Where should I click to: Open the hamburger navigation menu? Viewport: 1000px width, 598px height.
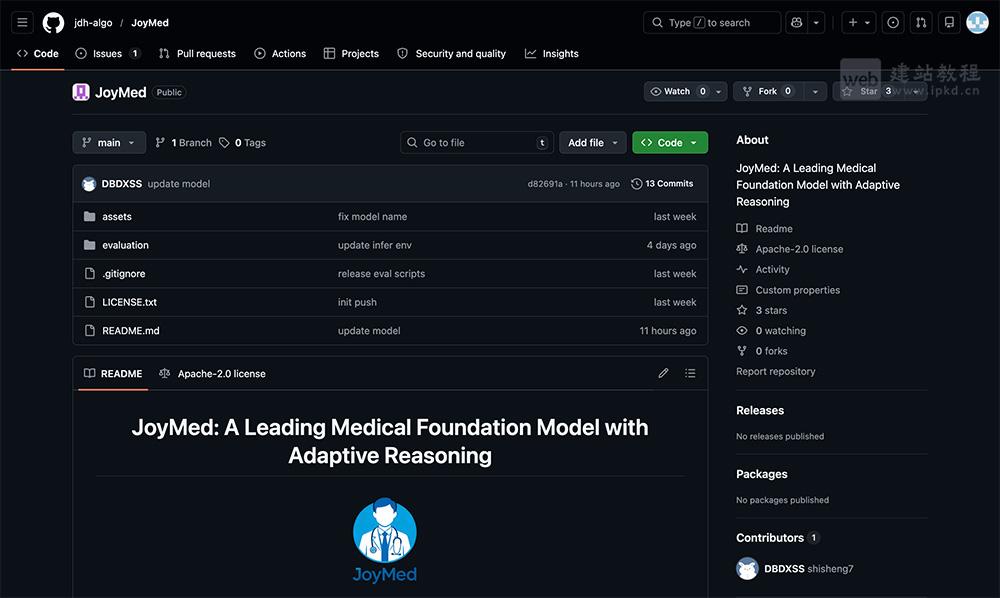tap(23, 22)
